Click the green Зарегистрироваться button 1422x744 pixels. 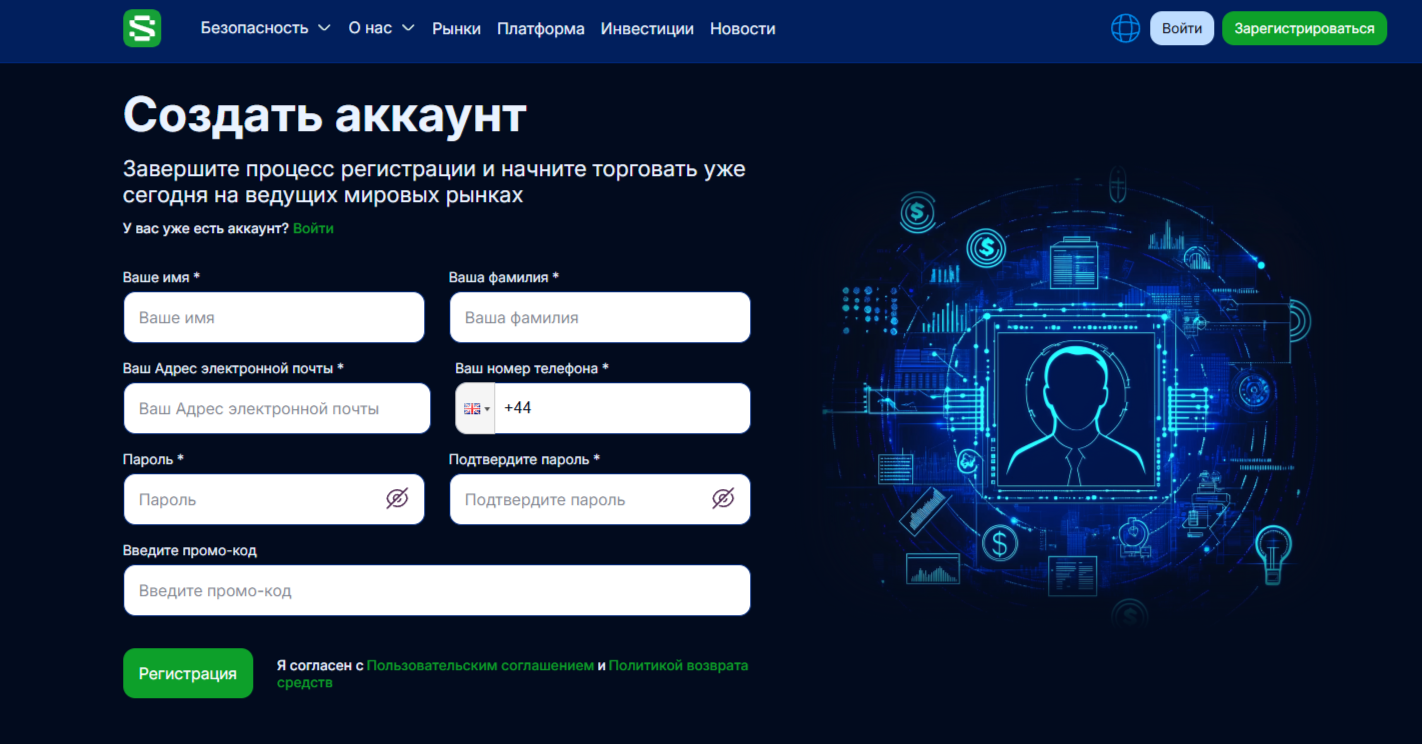[1304, 28]
